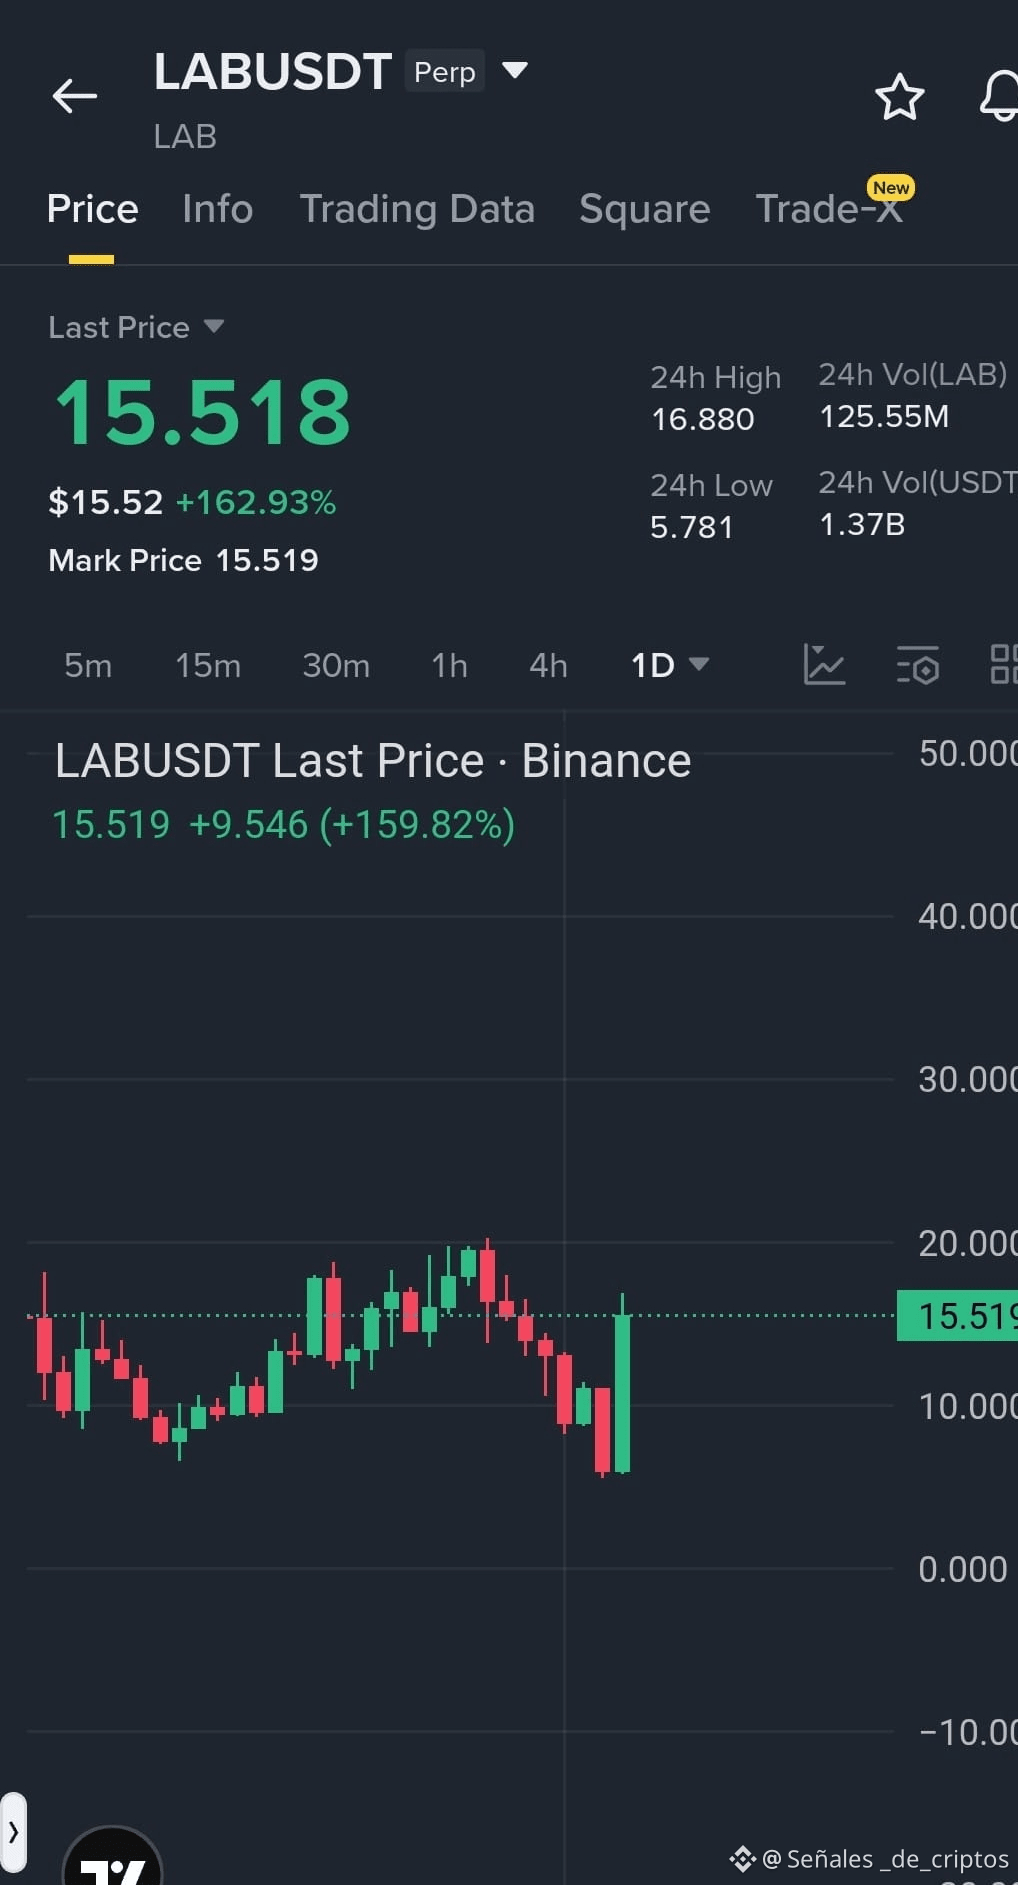
Task: Tap the chart title LABUSDT Last Price · Binance
Action: [x=373, y=761]
